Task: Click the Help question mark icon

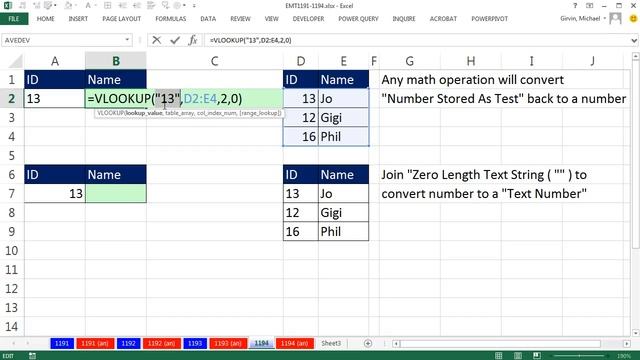Action: (575, 6)
